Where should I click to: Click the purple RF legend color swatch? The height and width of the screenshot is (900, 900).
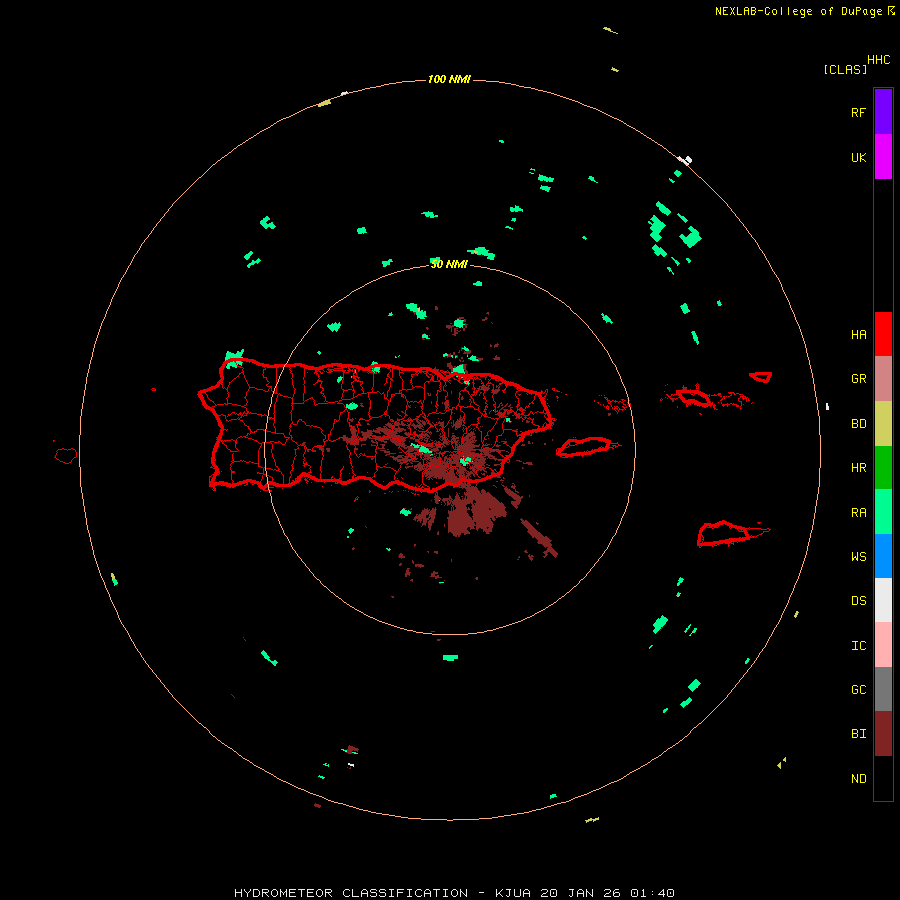(x=883, y=112)
